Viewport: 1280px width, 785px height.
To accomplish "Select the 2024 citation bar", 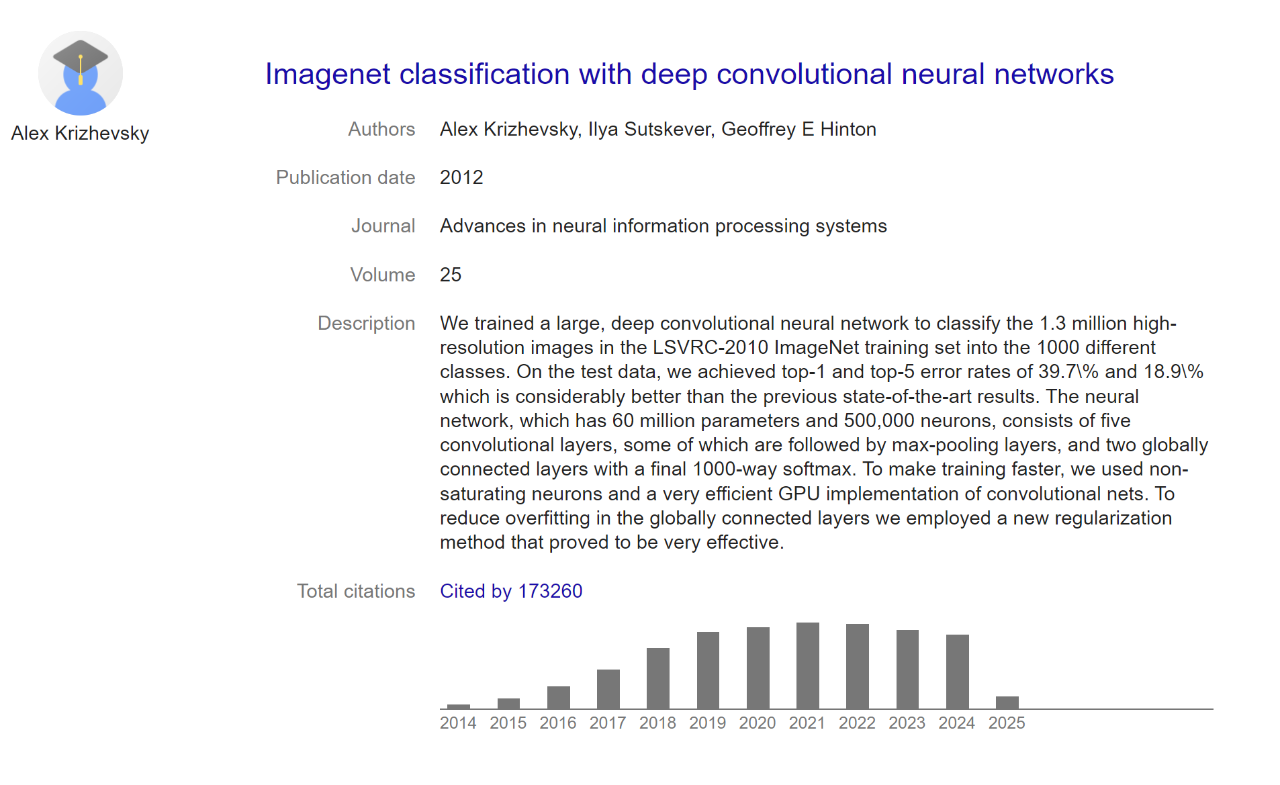I will pos(957,672).
